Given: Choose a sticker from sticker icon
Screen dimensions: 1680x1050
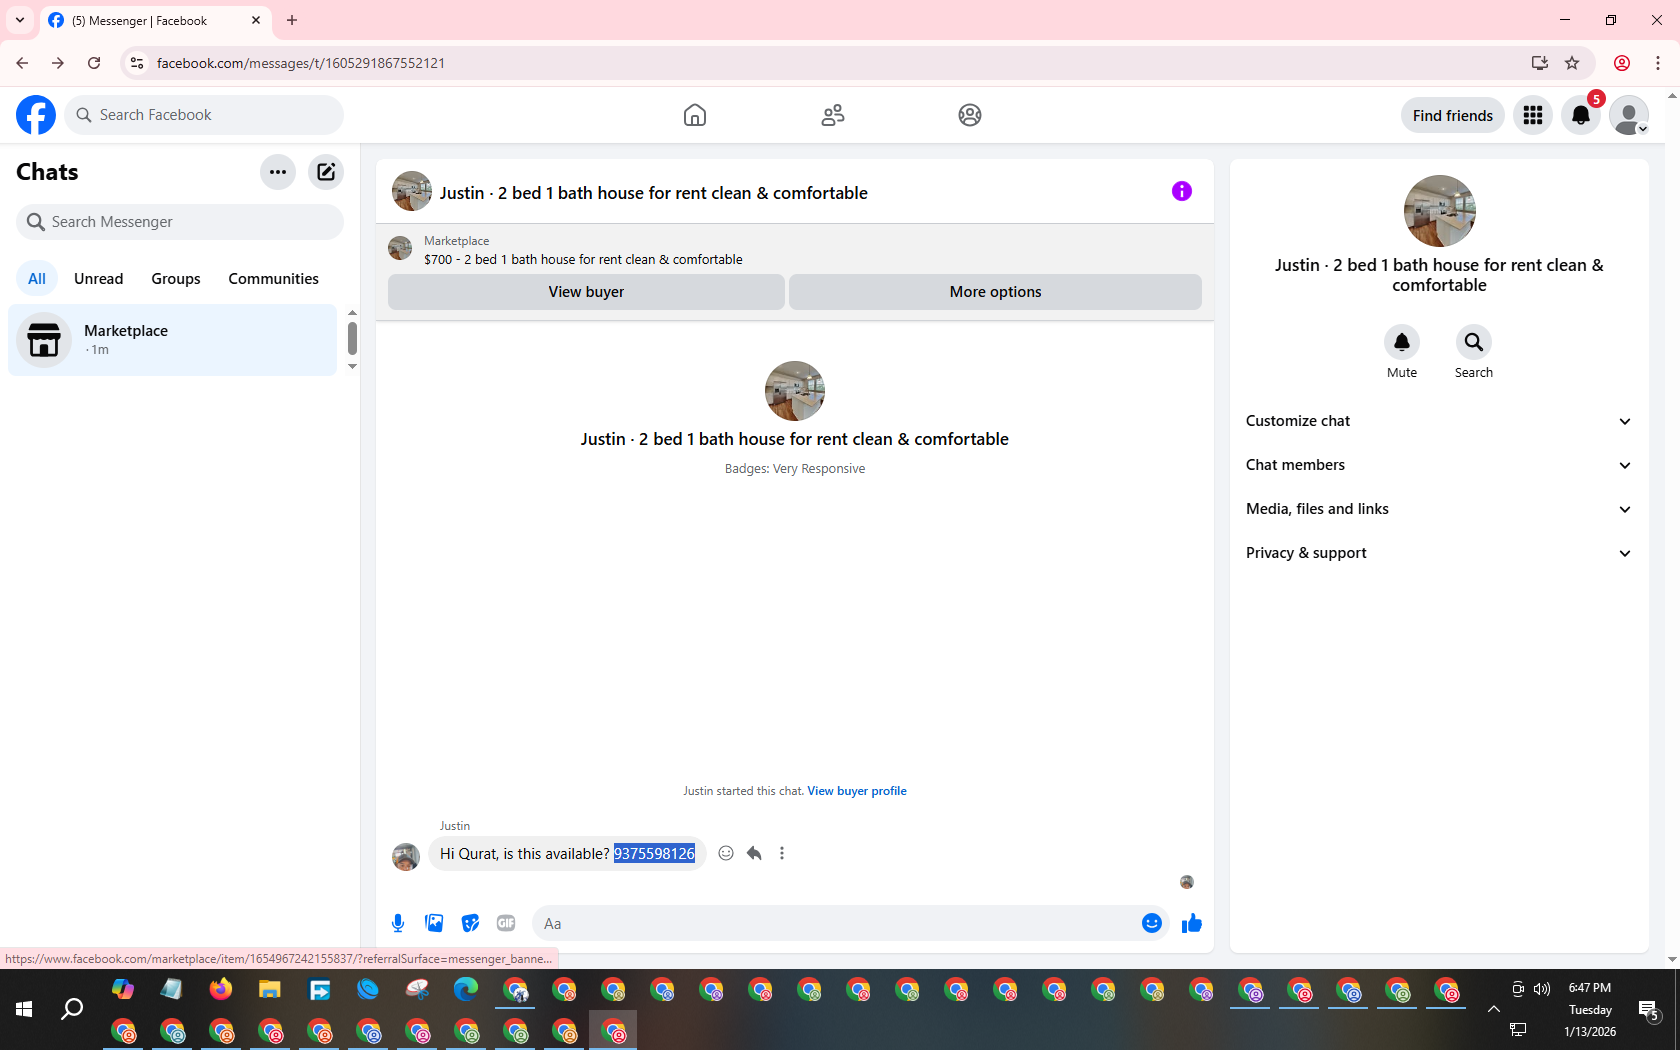Looking at the screenshot, I should coord(470,923).
